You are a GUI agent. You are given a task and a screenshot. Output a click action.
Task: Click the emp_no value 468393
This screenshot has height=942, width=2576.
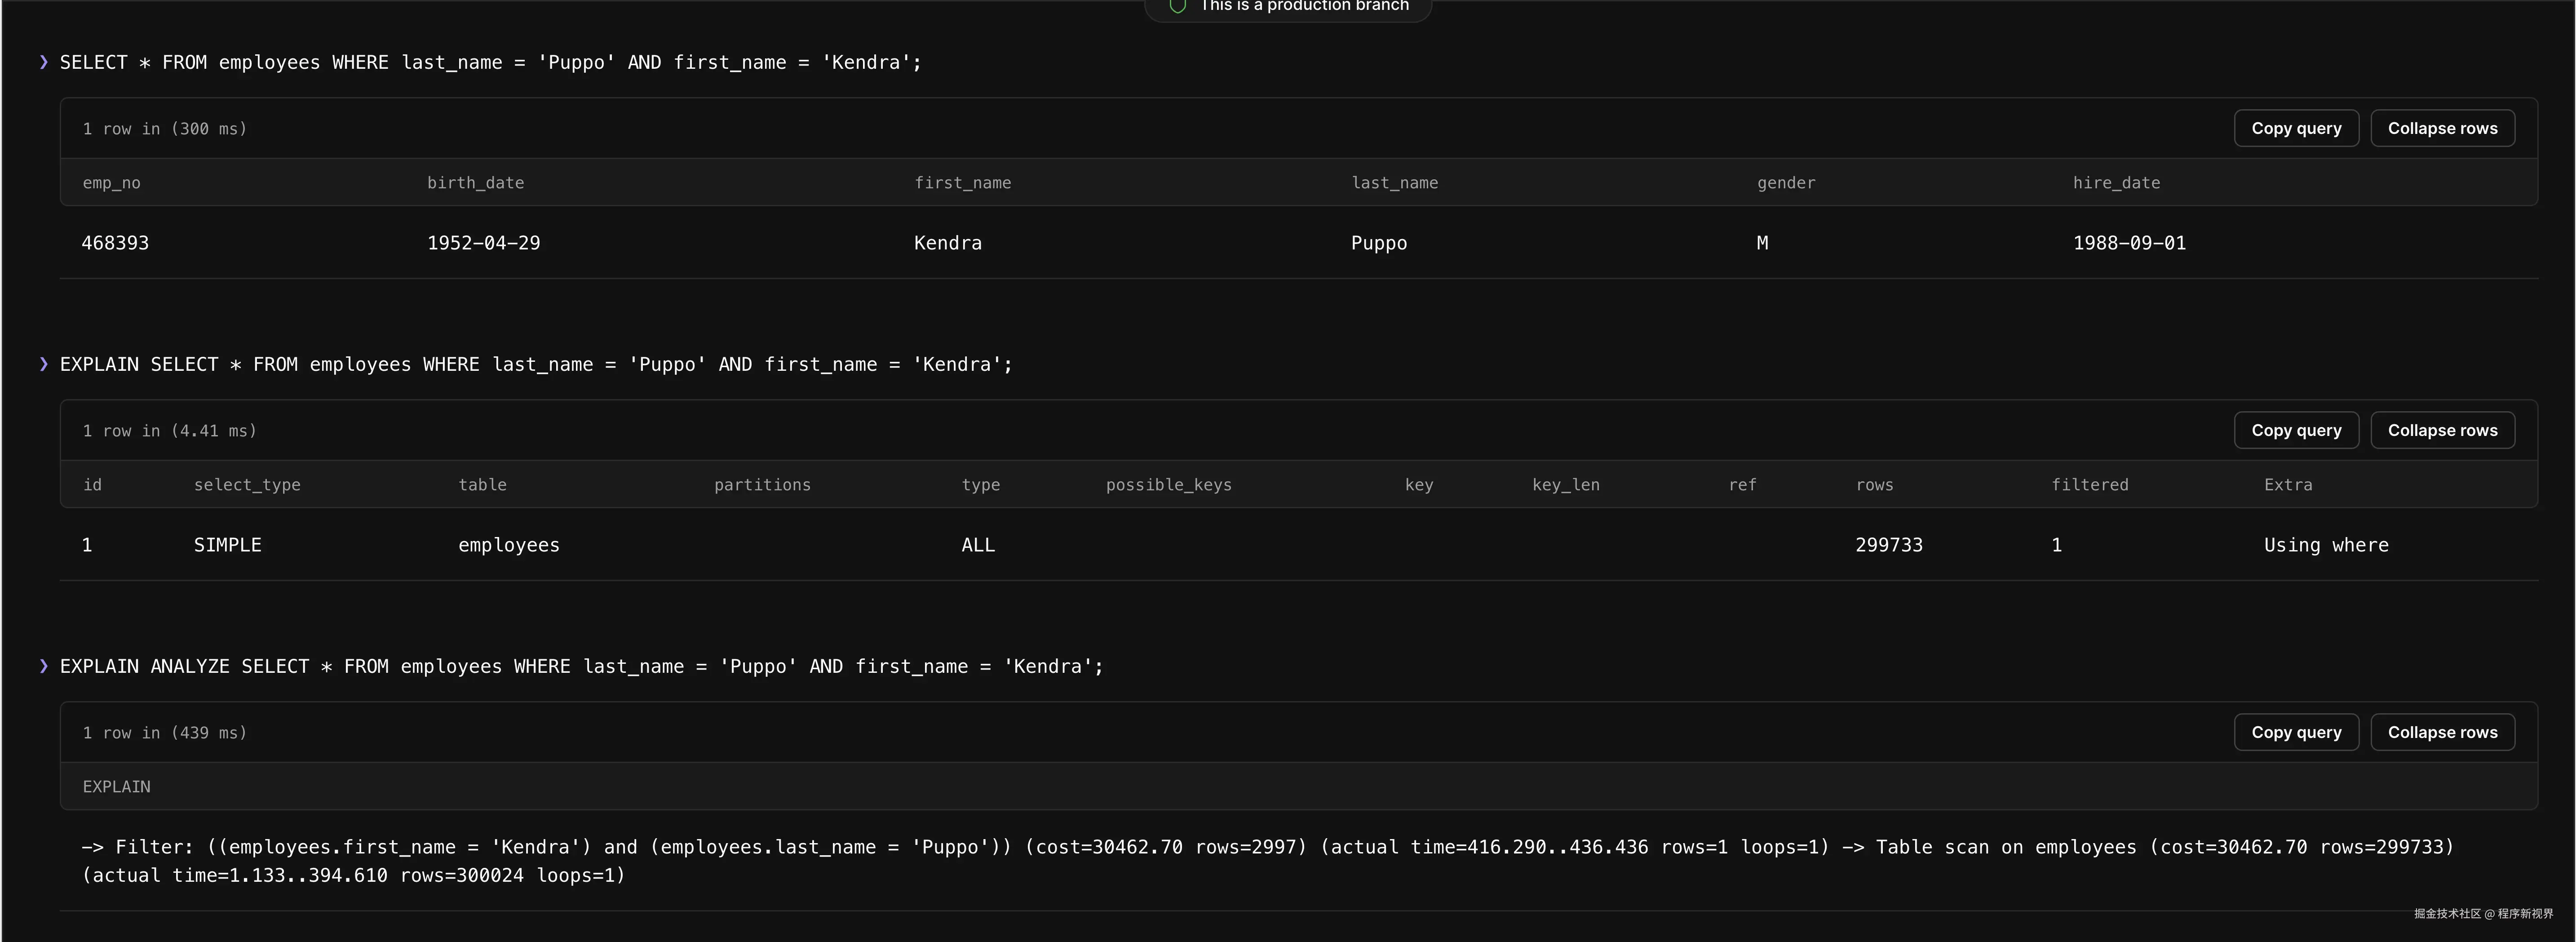pos(115,243)
